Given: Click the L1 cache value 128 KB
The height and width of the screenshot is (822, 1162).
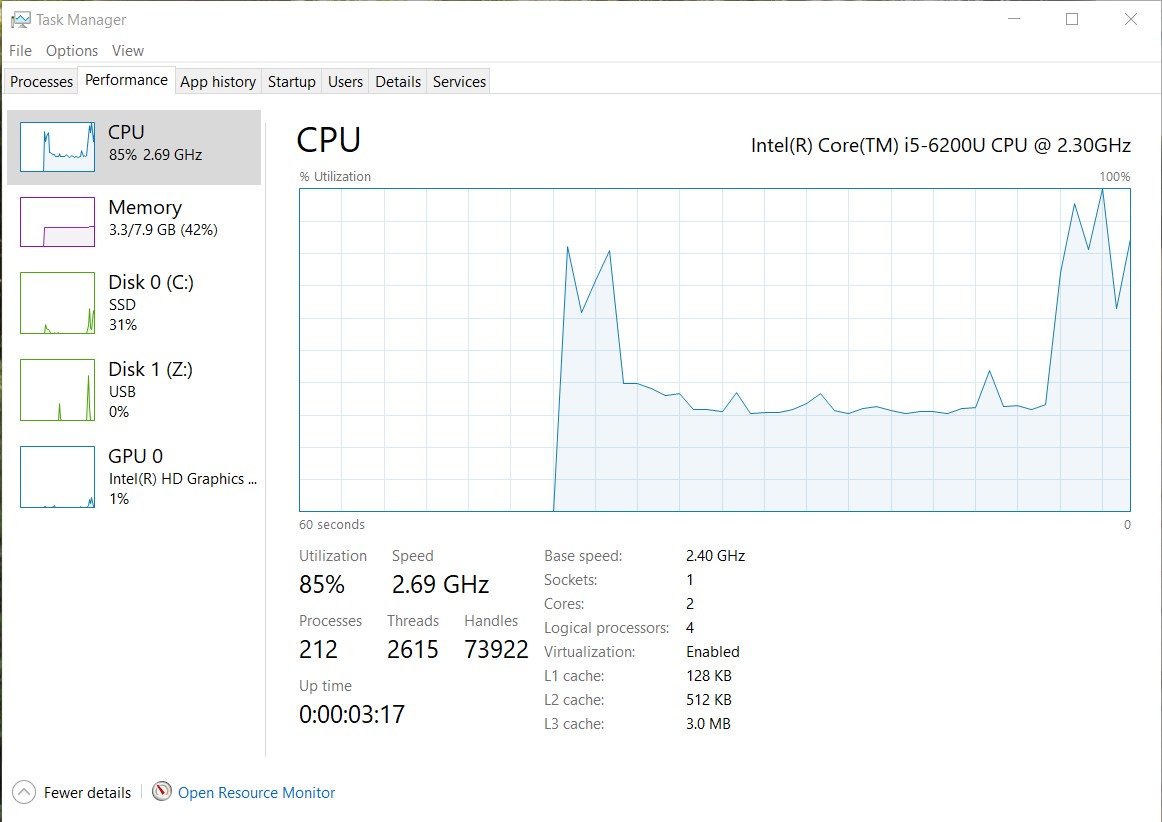Looking at the screenshot, I should [x=708, y=675].
